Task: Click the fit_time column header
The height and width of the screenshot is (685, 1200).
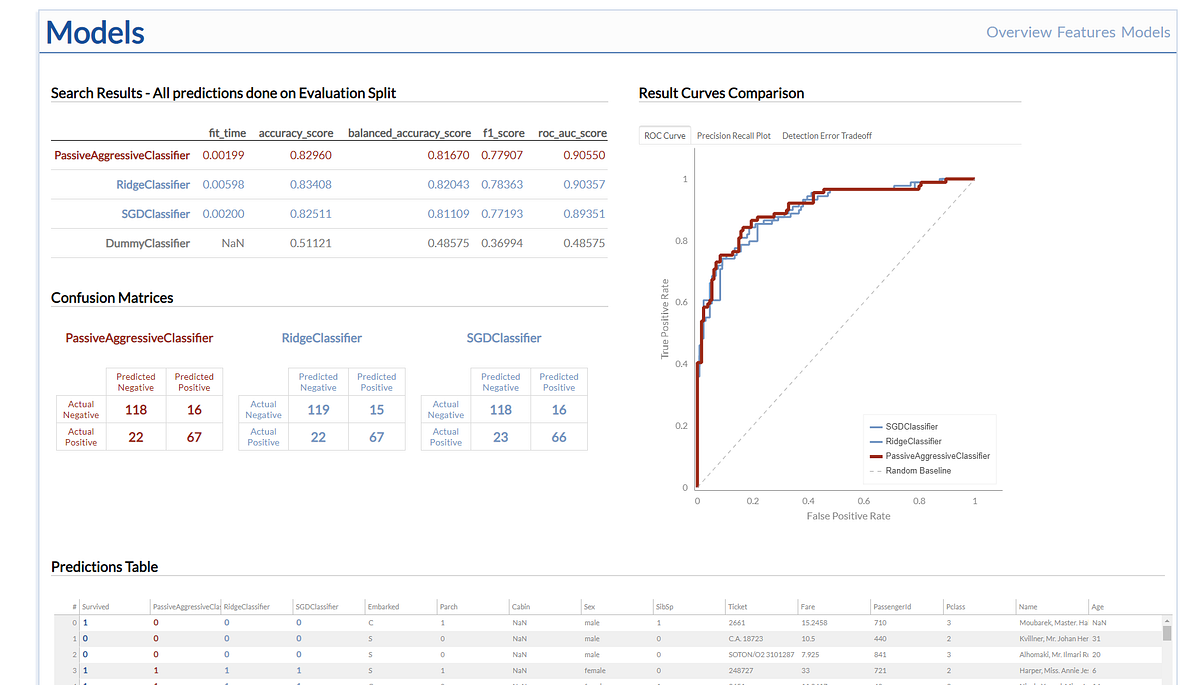Action: (x=231, y=132)
